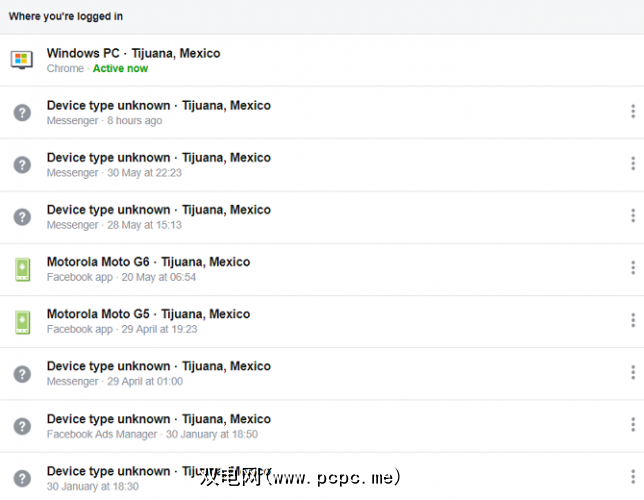Image resolution: width=644 pixels, height=500 pixels.
Task: Select the Windows PC · Tijuana, Mexico entry
Action: (133, 53)
